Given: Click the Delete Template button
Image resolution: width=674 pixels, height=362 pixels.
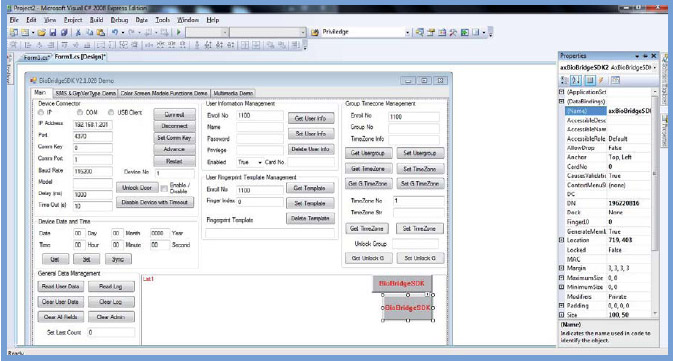Looking at the screenshot, I should coord(310,218).
